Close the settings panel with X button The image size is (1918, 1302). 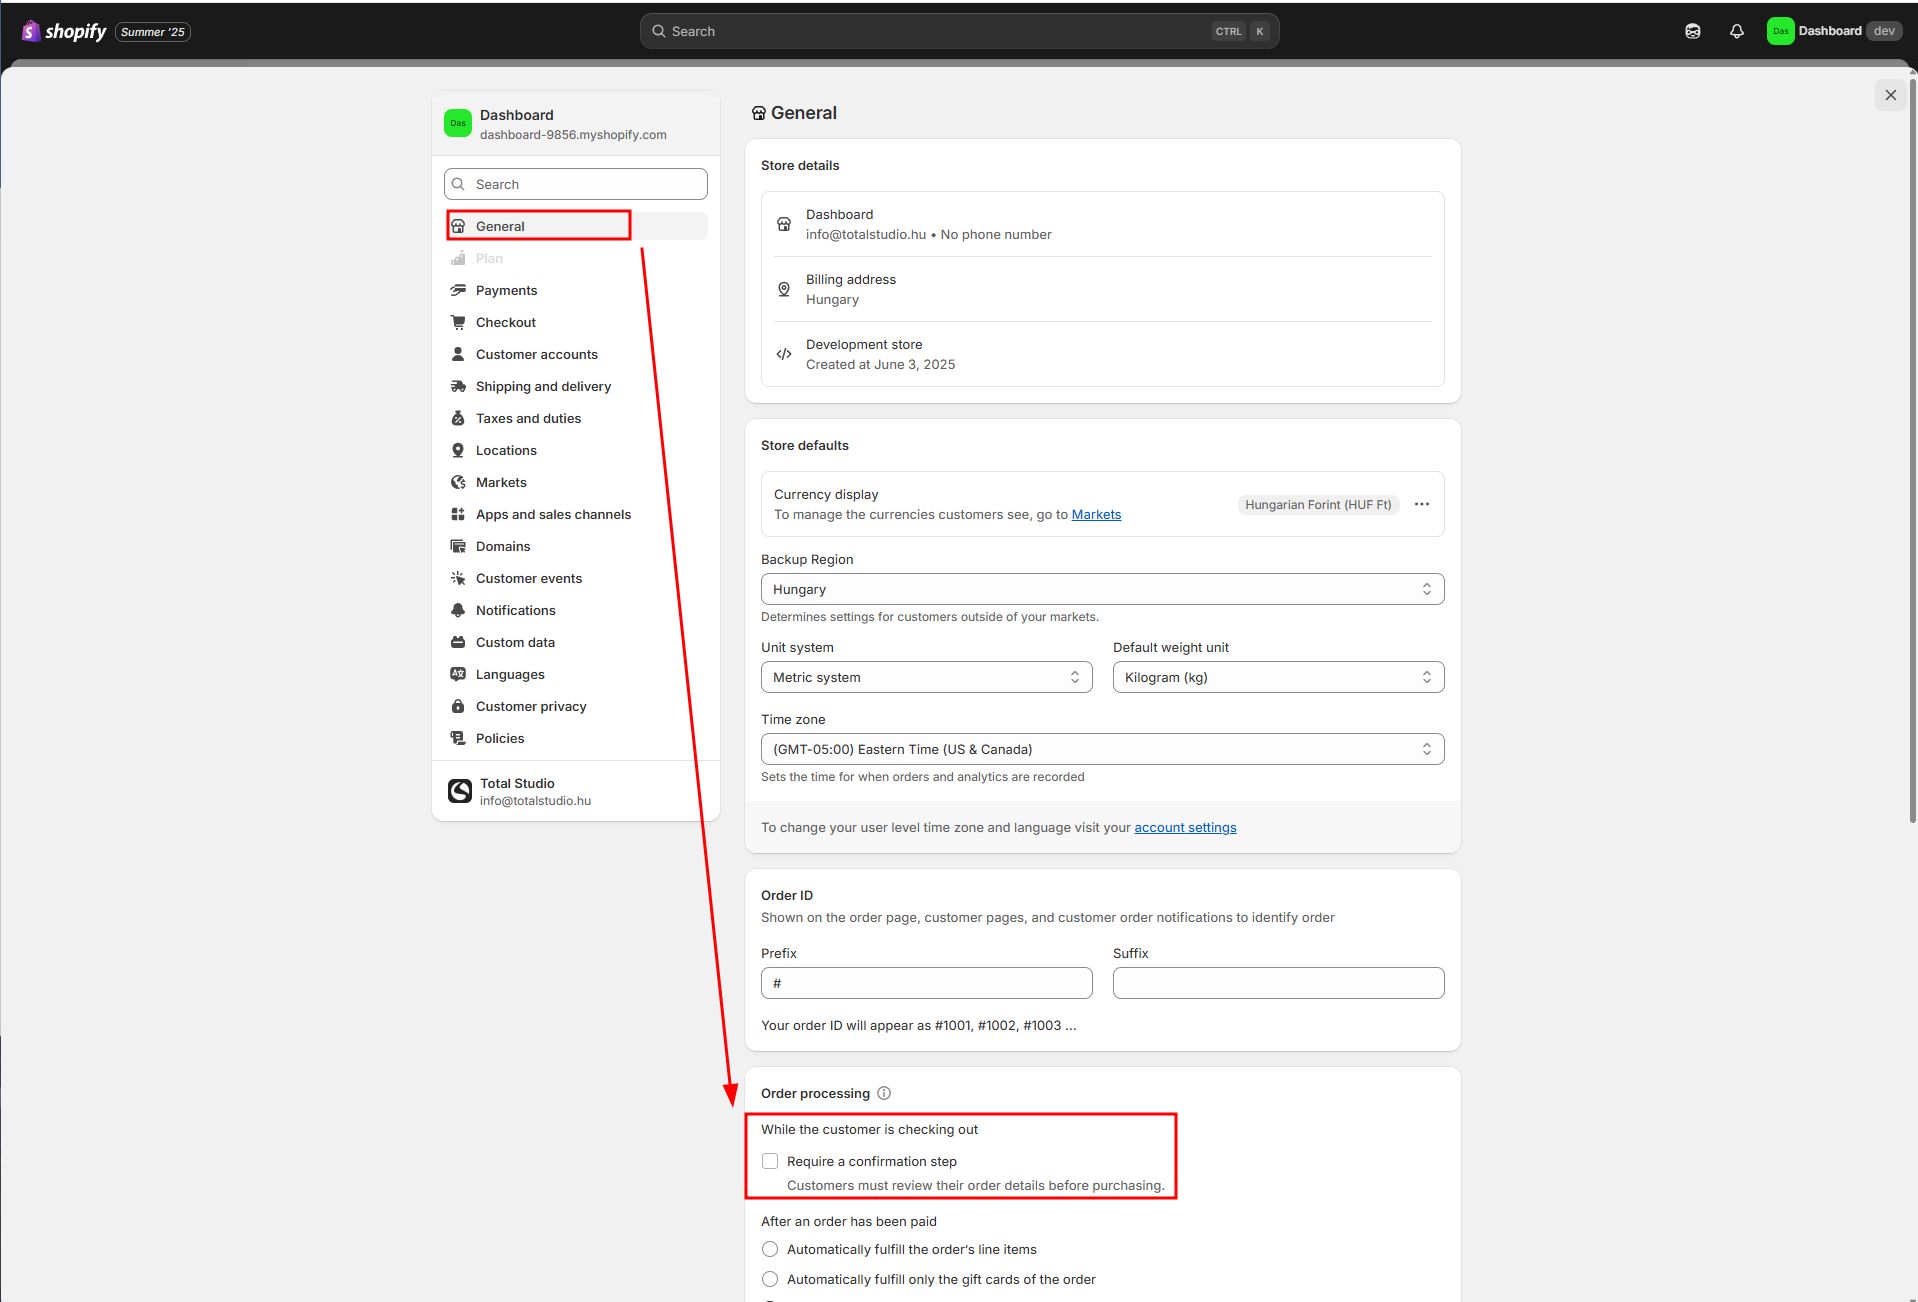coord(1890,95)
